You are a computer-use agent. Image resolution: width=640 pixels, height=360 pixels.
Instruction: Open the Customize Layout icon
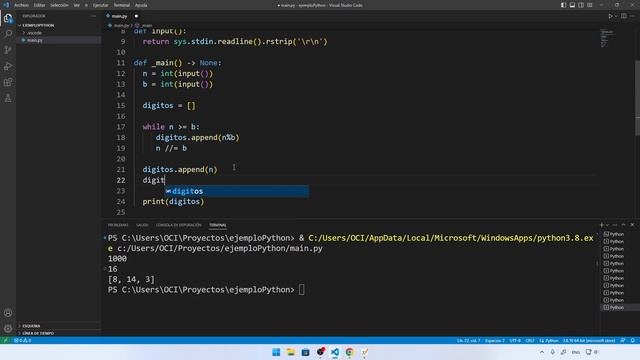[x=590, y=5]
